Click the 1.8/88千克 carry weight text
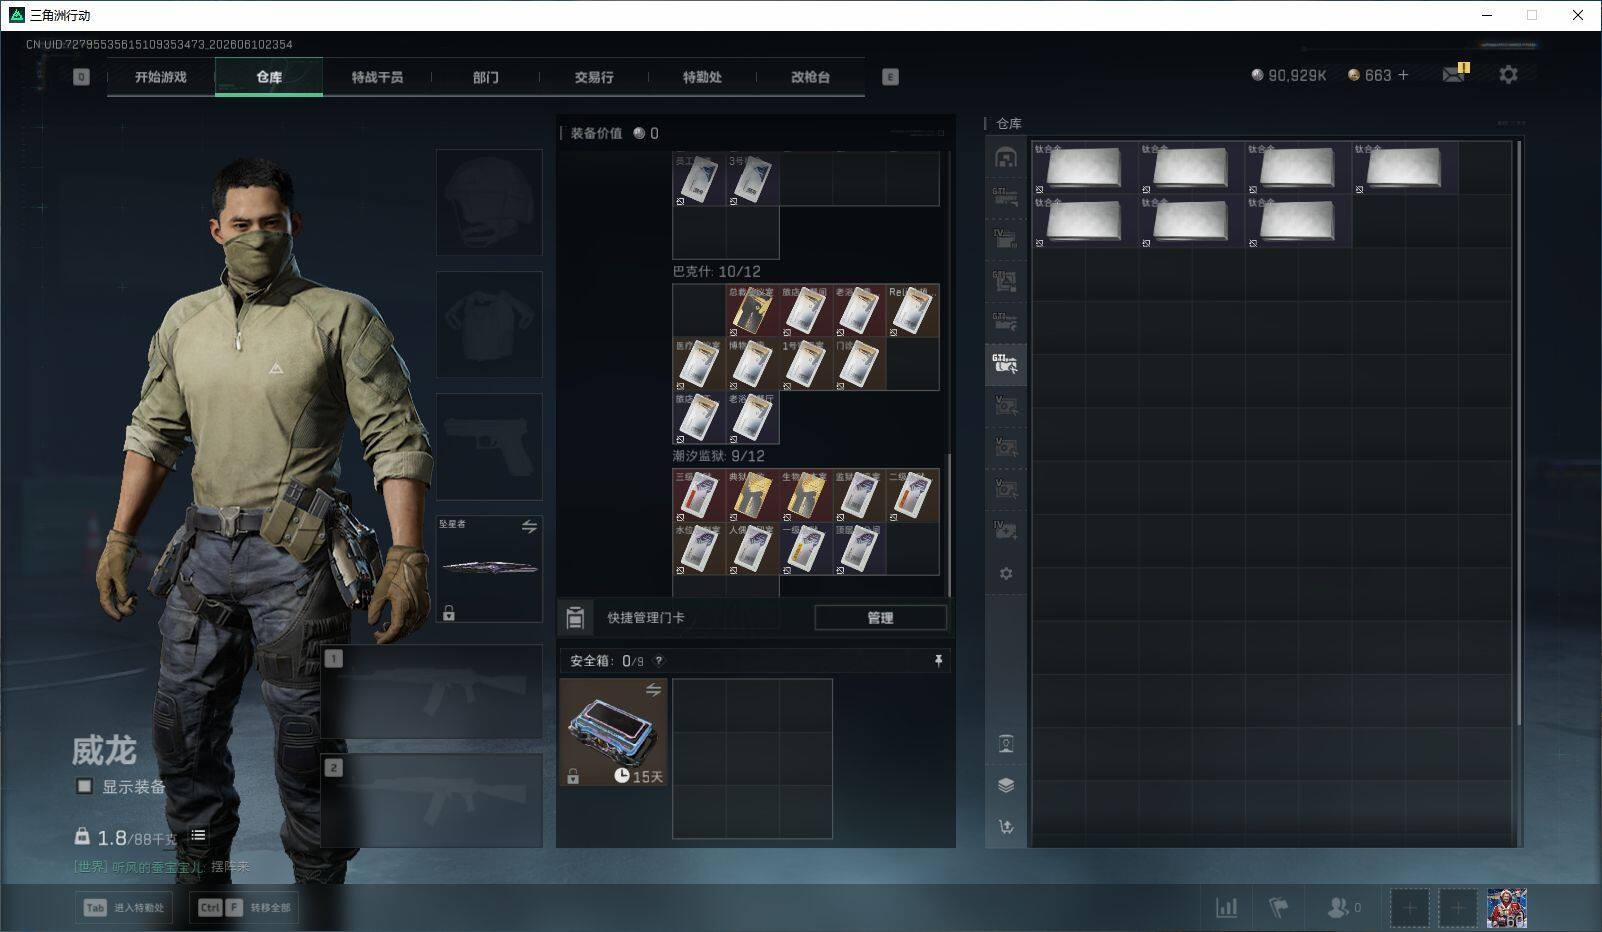This screenshot has height=932, width=1602. coord(137,838)
